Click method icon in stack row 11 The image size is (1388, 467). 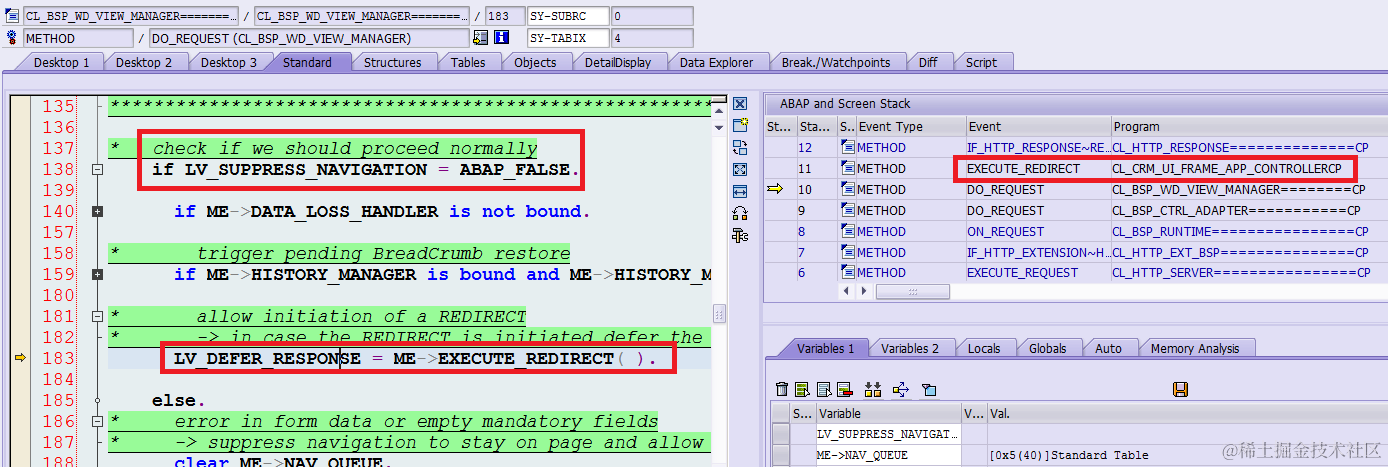click(848, 169)
